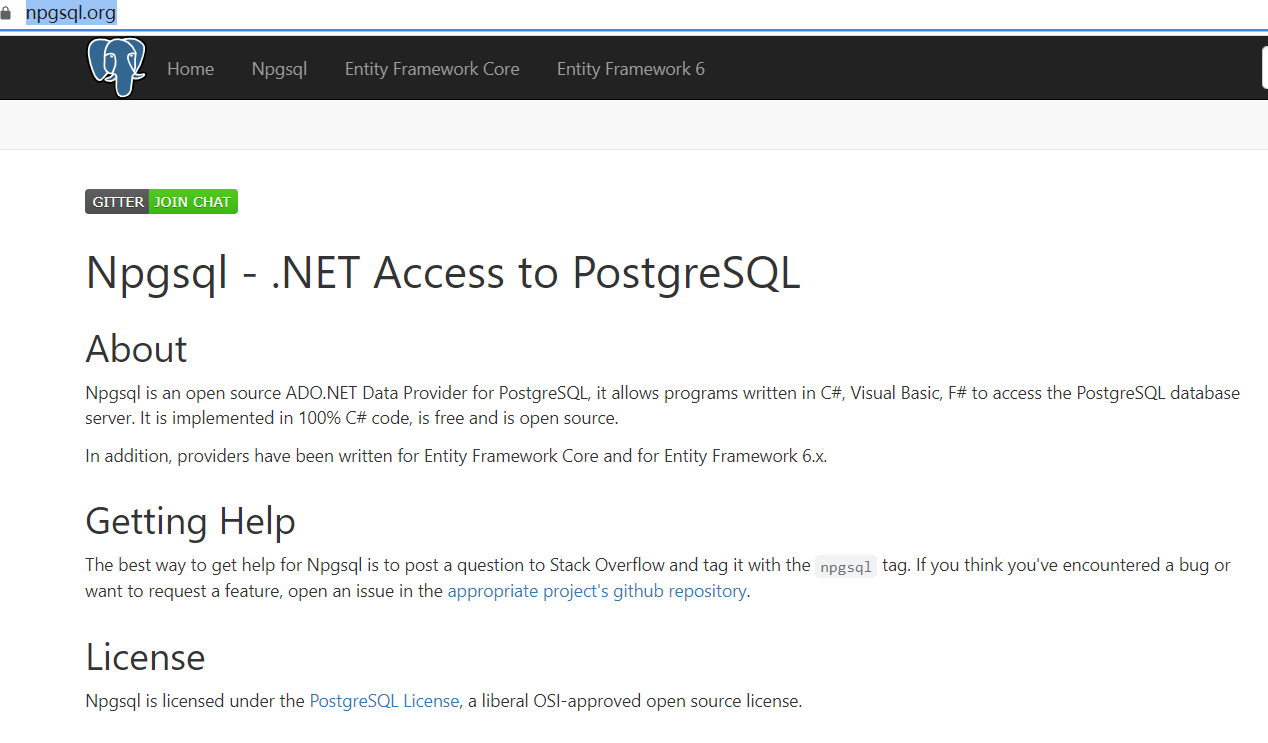Click the Getting Help heading
Viewport: 1268px width, 743px height.
point(190,521)
